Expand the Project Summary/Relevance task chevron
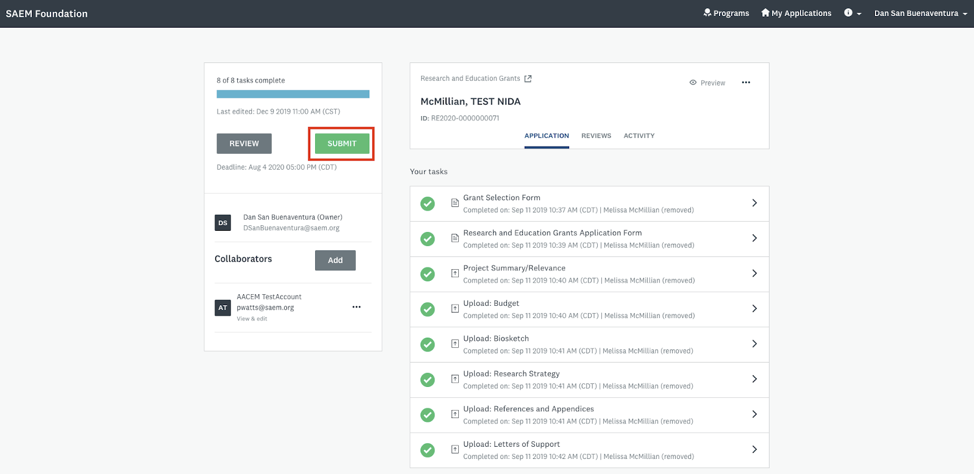Screen dimensions: 974x474 pos(754,273)
